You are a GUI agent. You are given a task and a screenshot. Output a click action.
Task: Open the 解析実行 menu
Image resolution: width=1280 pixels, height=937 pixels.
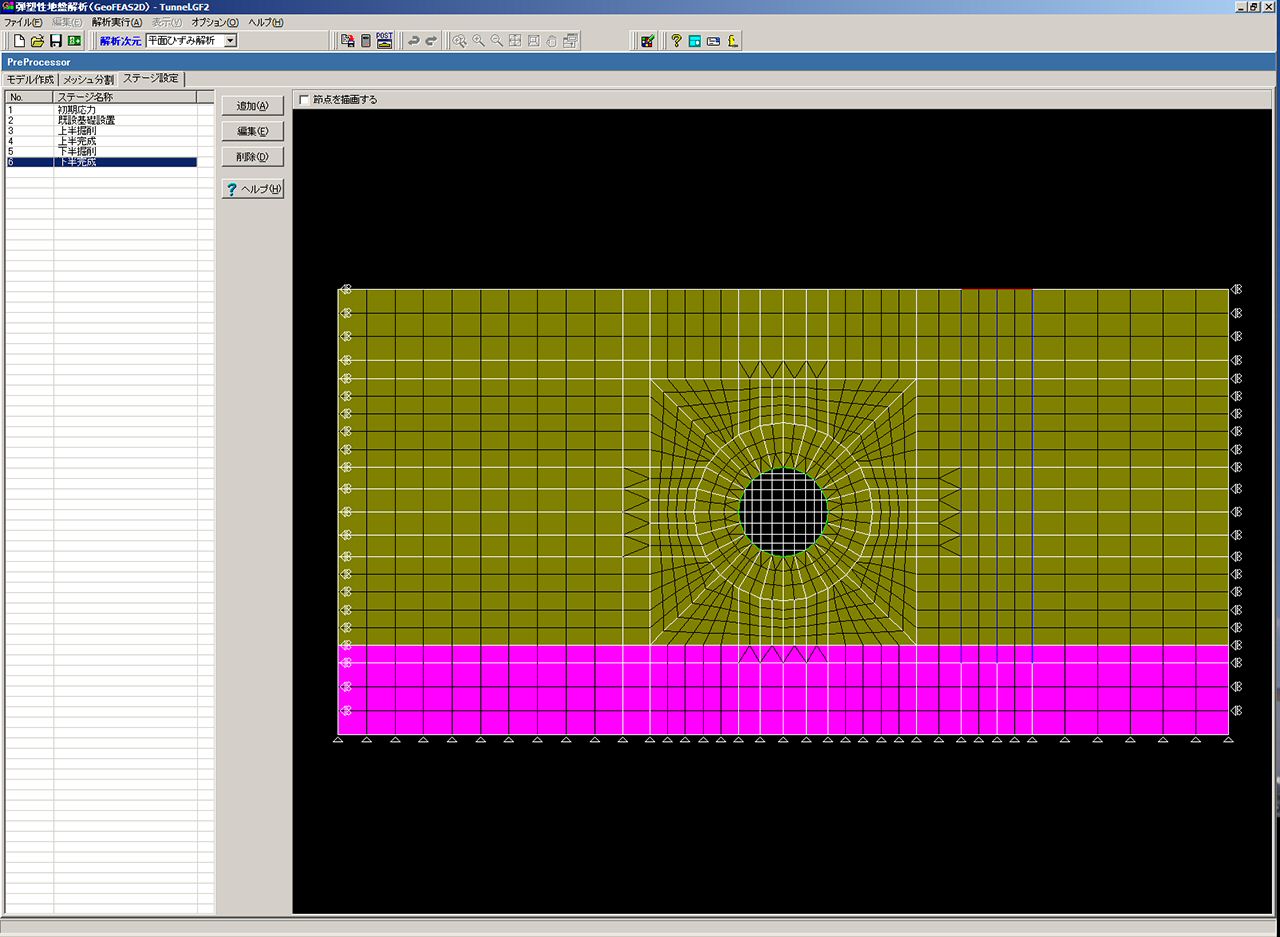click(117, 22)
